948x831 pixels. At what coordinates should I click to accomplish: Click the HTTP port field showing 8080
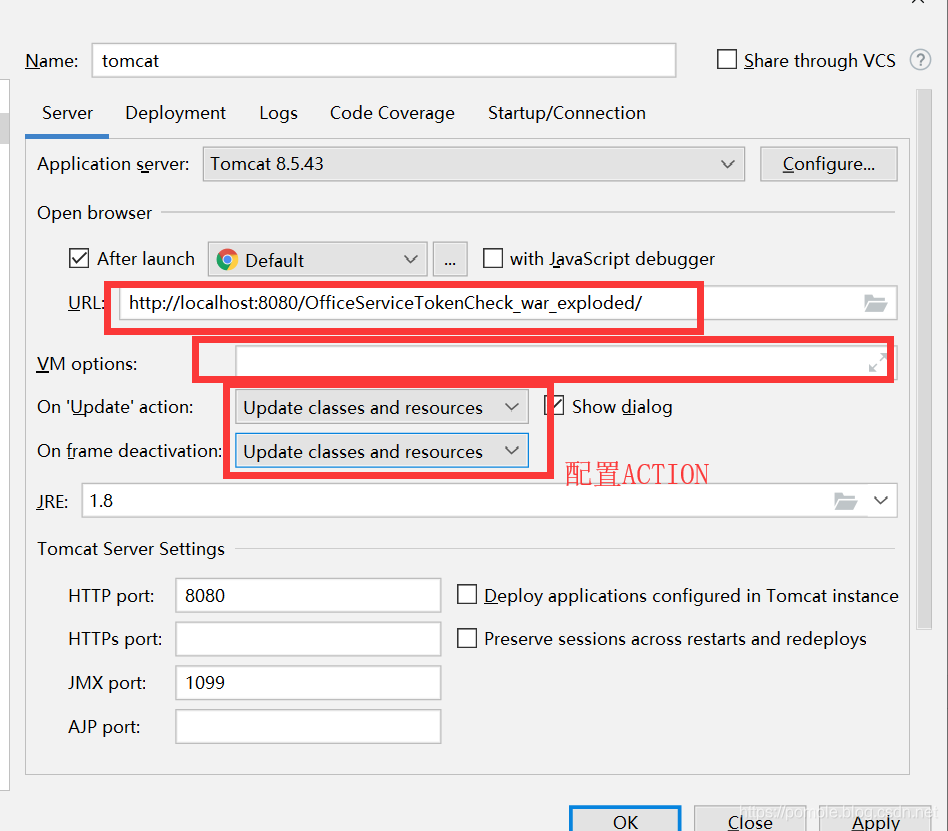tap(308, 595)
